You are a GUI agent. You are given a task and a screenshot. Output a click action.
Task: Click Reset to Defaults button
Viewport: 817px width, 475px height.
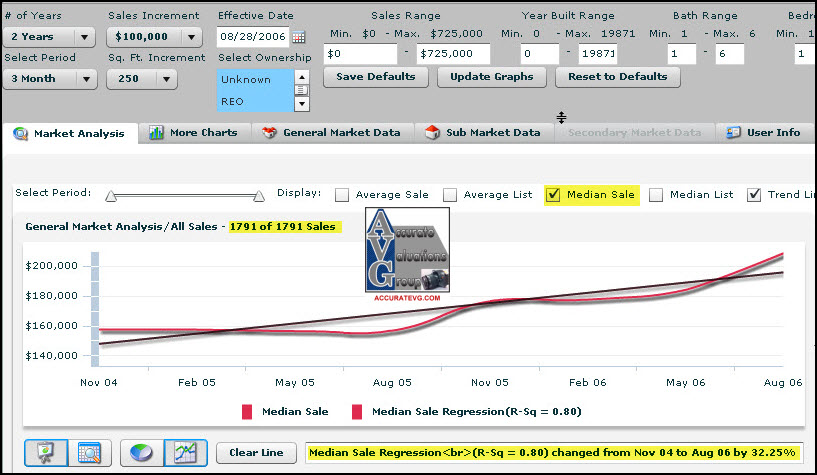pos(618,77)
